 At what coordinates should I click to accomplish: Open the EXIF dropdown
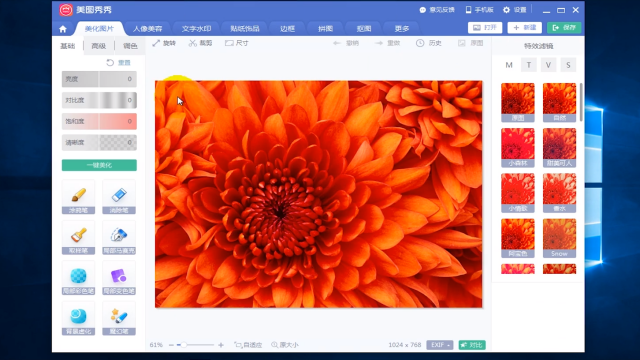pyautogui.click(x=440, y=345)
